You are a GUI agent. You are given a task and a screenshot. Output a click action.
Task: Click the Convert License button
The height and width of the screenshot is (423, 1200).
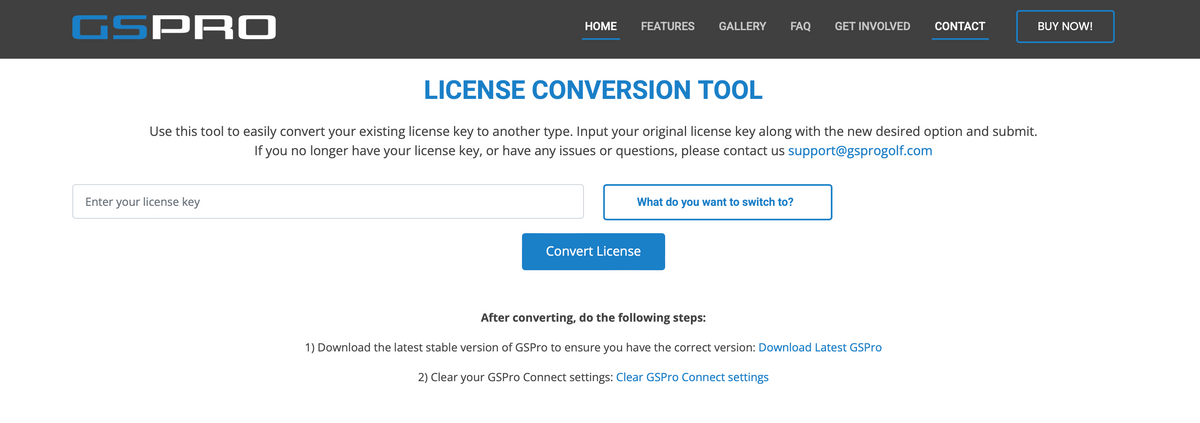tap(593, 251)
